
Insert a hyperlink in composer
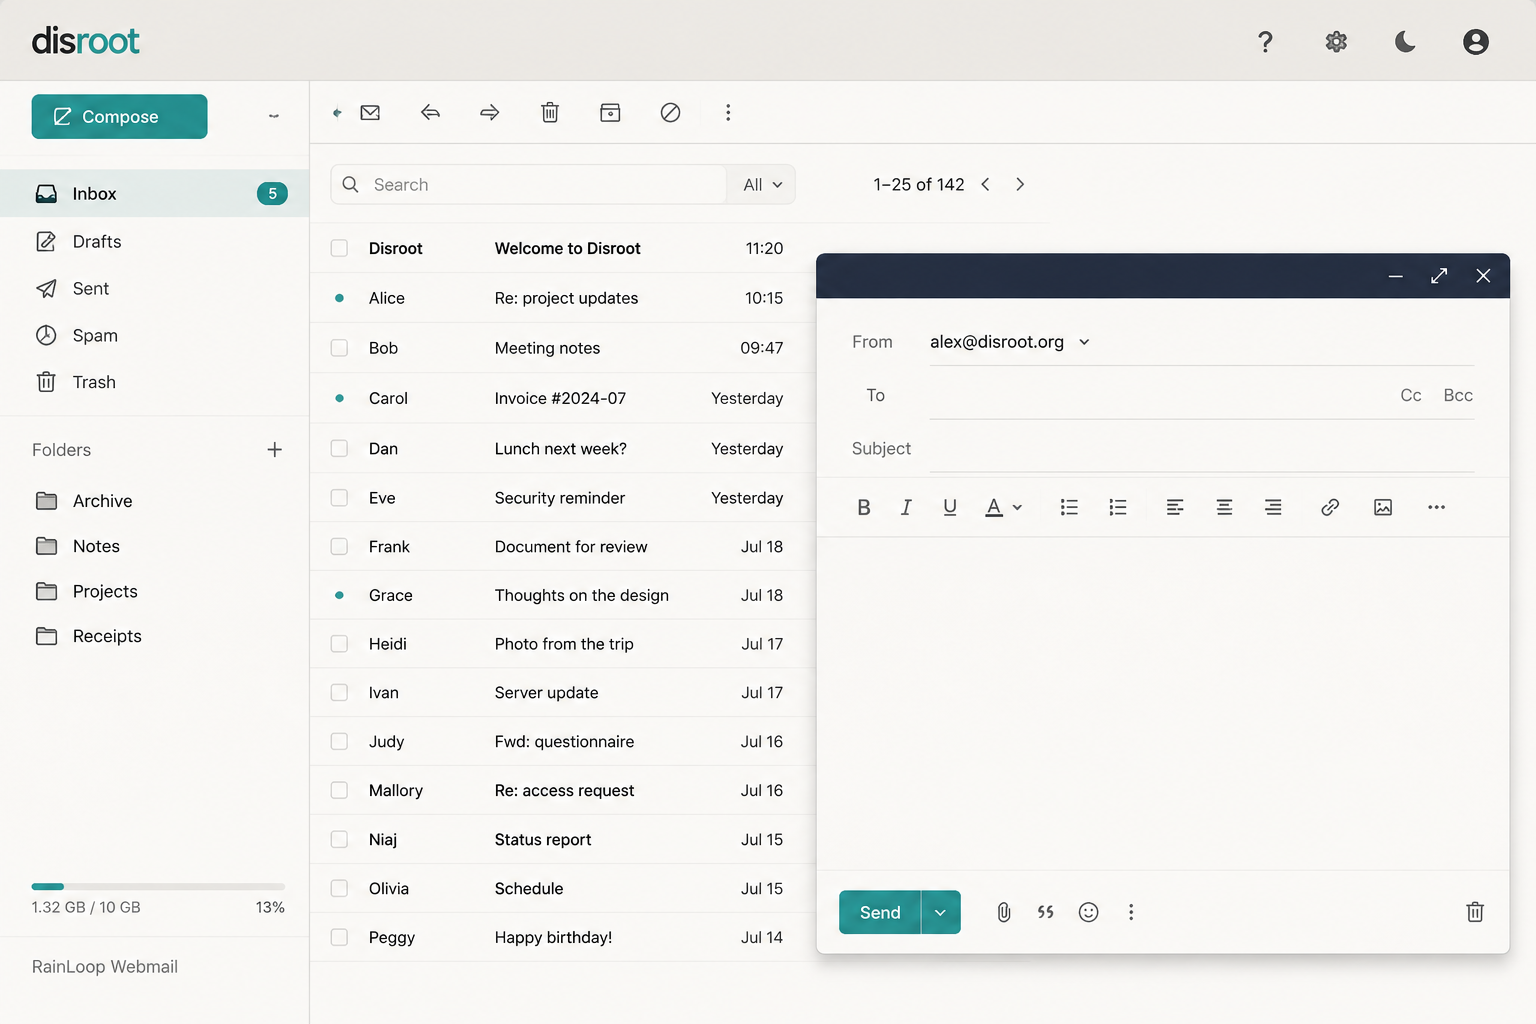tap(1330, 507)
